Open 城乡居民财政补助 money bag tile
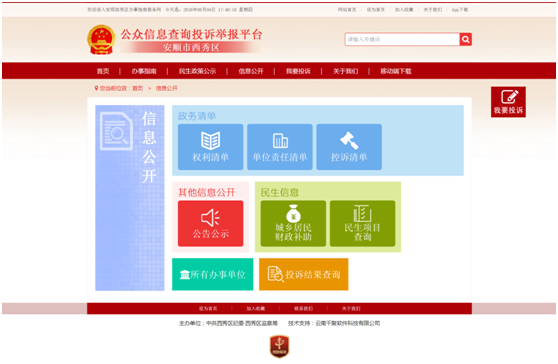558x364 pixels. tap(293, 223)
